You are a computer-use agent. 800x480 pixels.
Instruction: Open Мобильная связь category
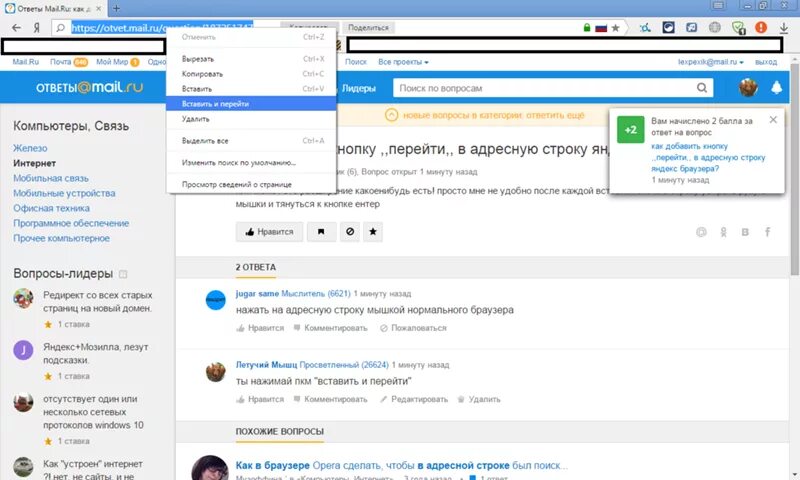tap(51, 178)
